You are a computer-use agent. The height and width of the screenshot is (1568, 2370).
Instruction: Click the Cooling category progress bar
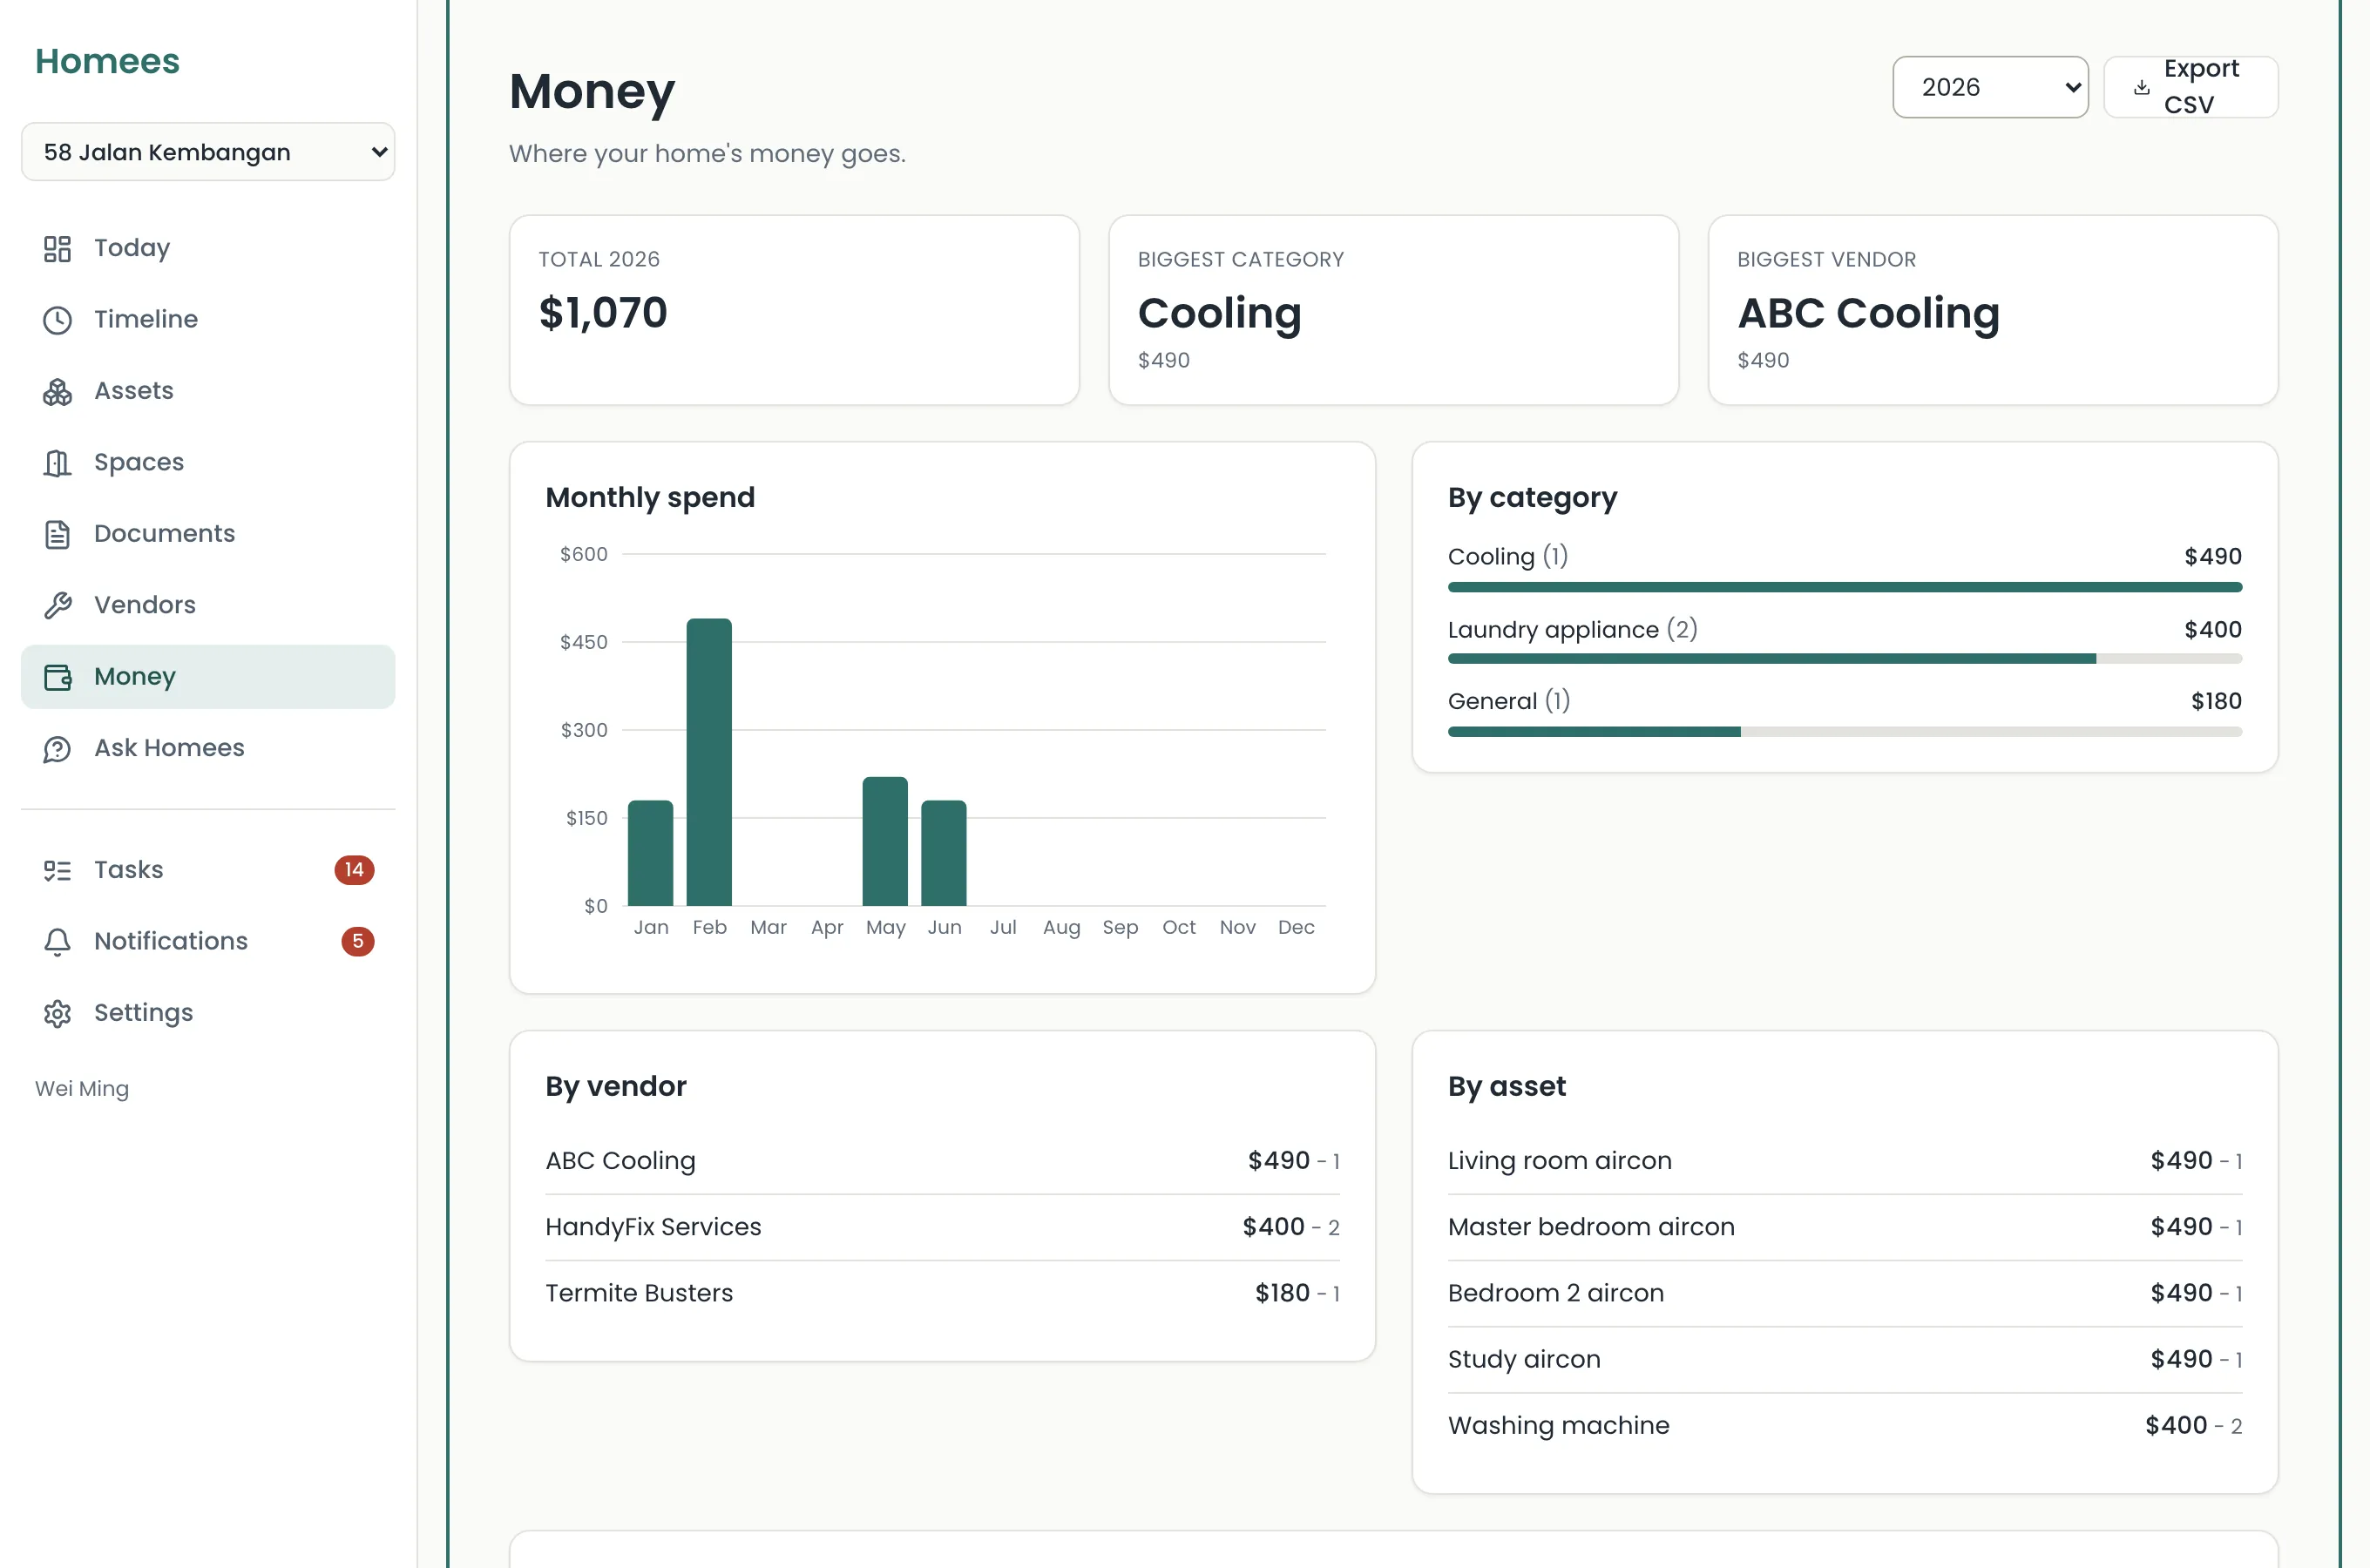tap(1844, 587)
